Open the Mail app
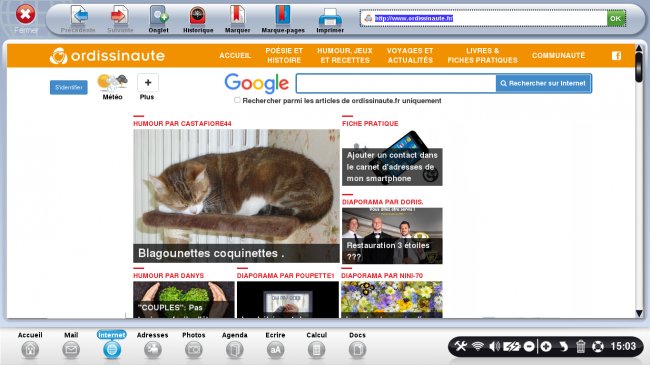This screenshot has height=365, width=650. pos(71,345)
